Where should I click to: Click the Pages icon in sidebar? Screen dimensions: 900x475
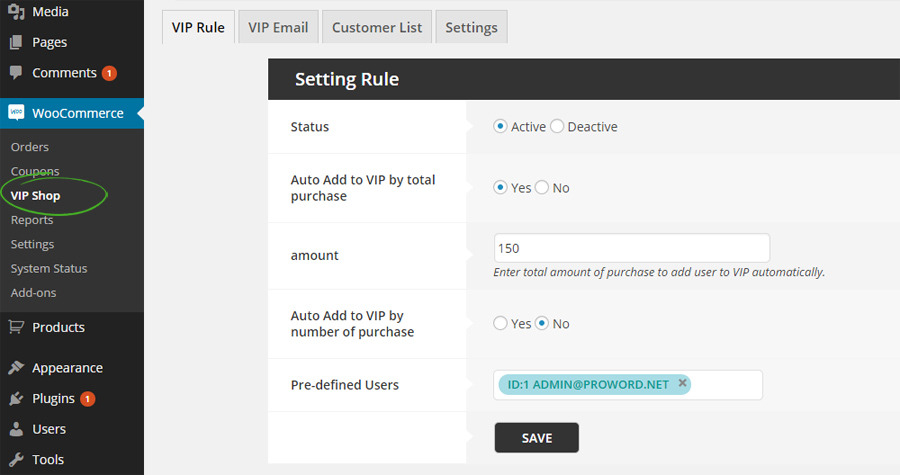click(16, 42)
